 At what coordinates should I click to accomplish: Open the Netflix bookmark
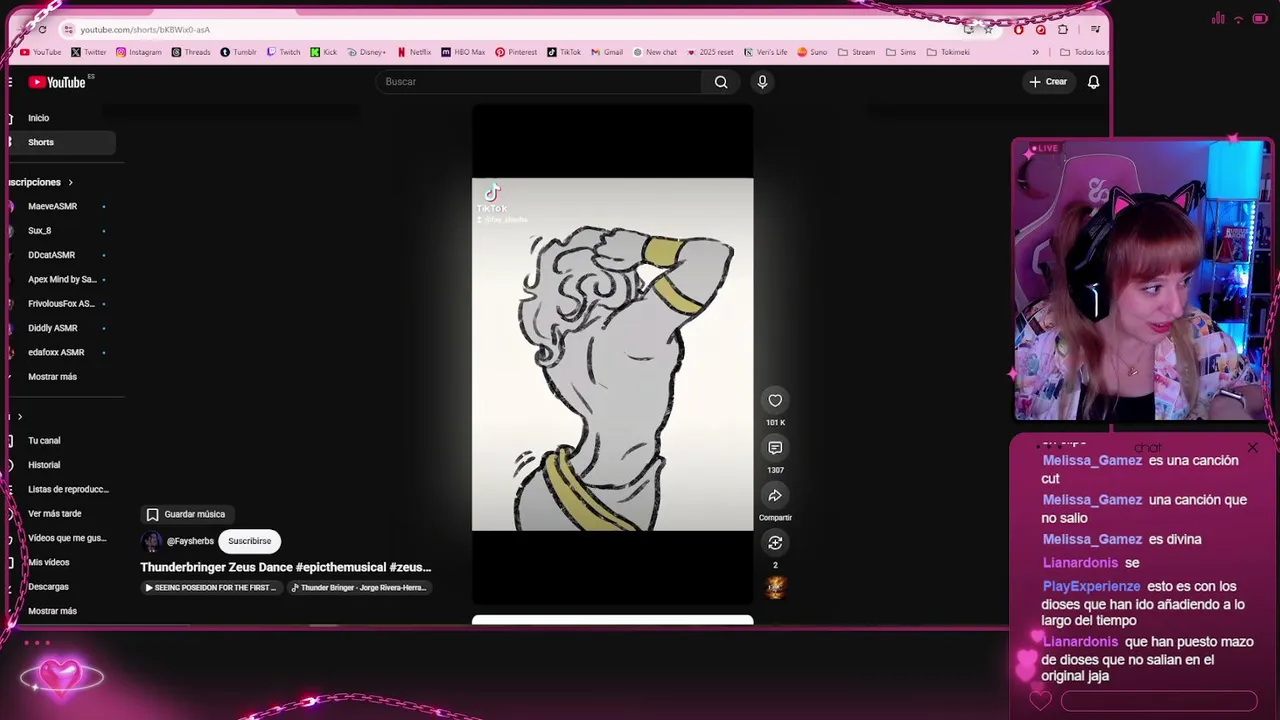[414, 52]
